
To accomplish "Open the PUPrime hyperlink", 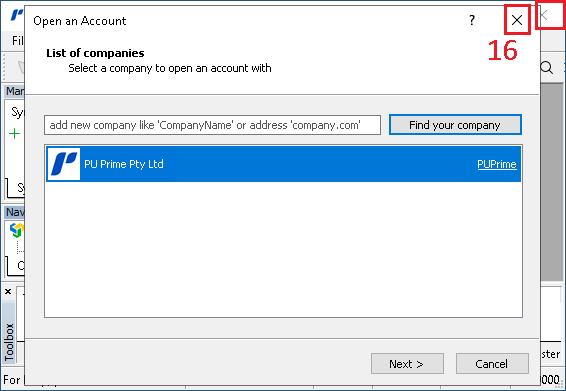I will 497,164.
